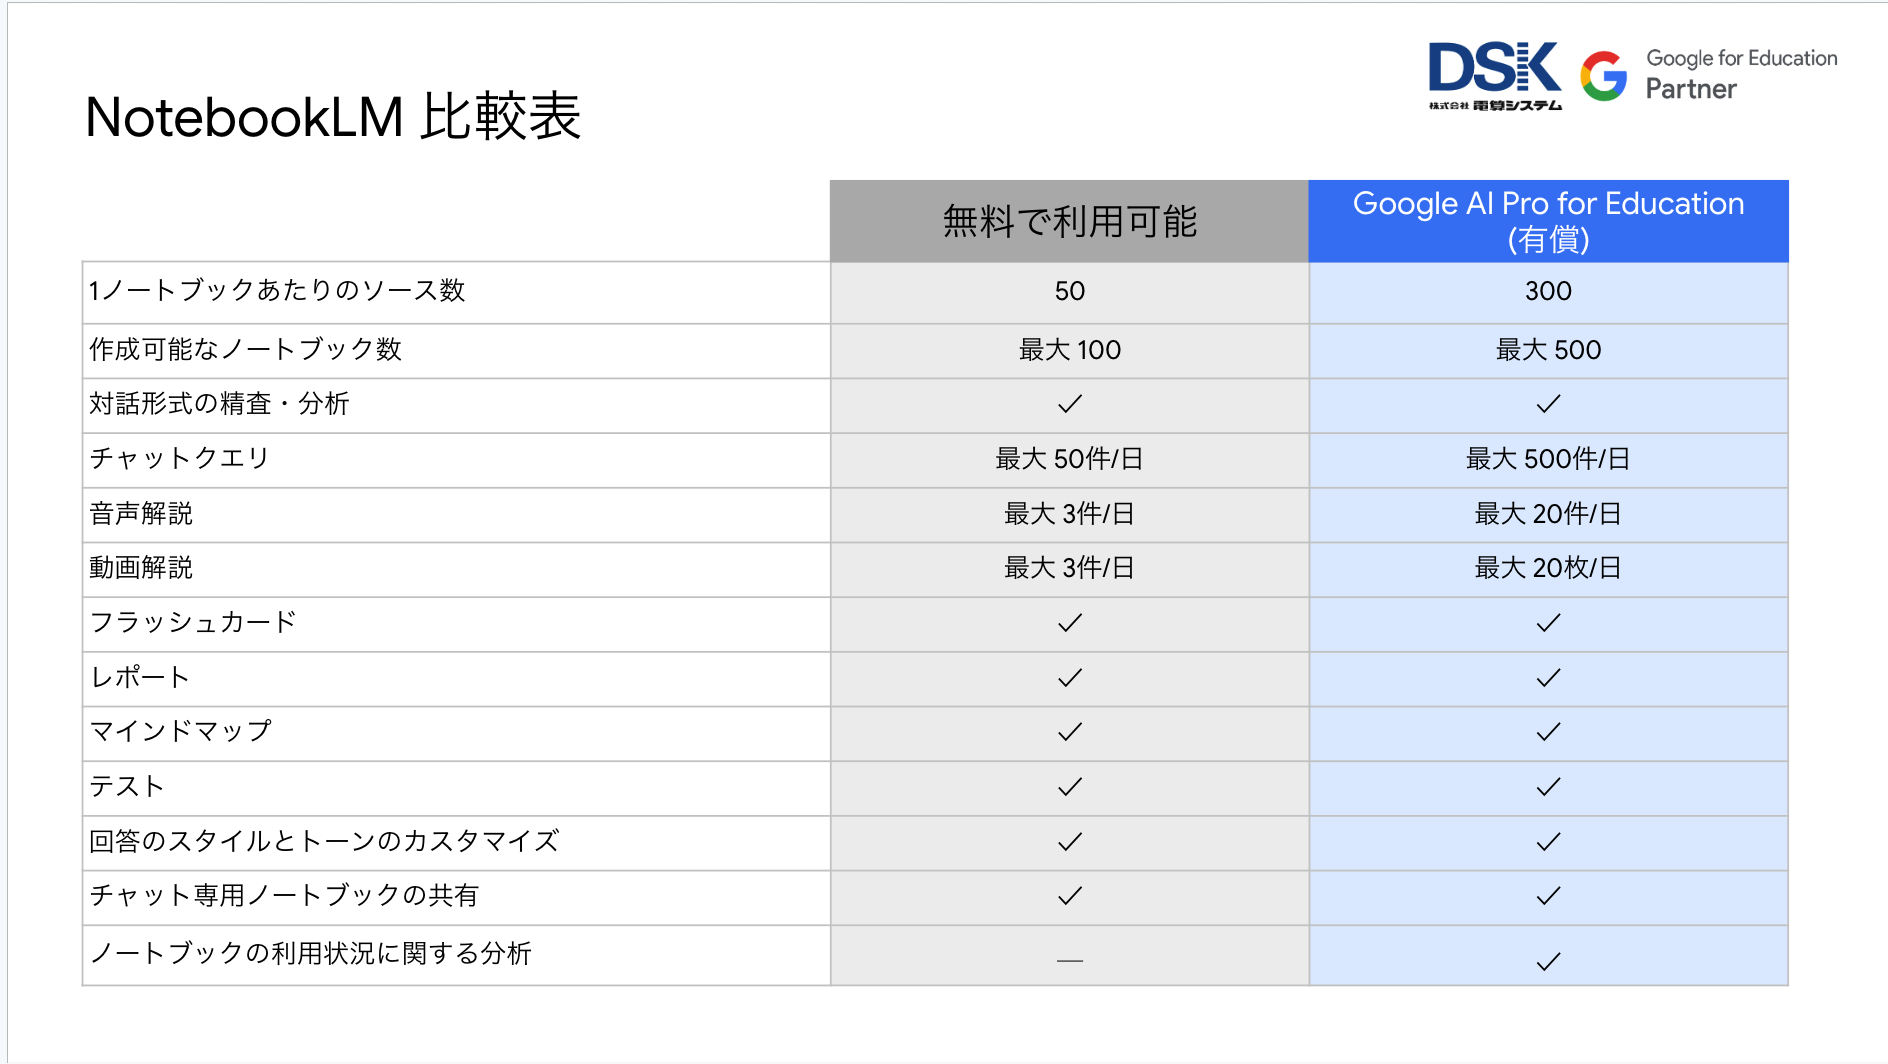1888x1064 pixels.
Task: Click the Google G logo
Action: pyautogui.click(x=1604, y=76)
